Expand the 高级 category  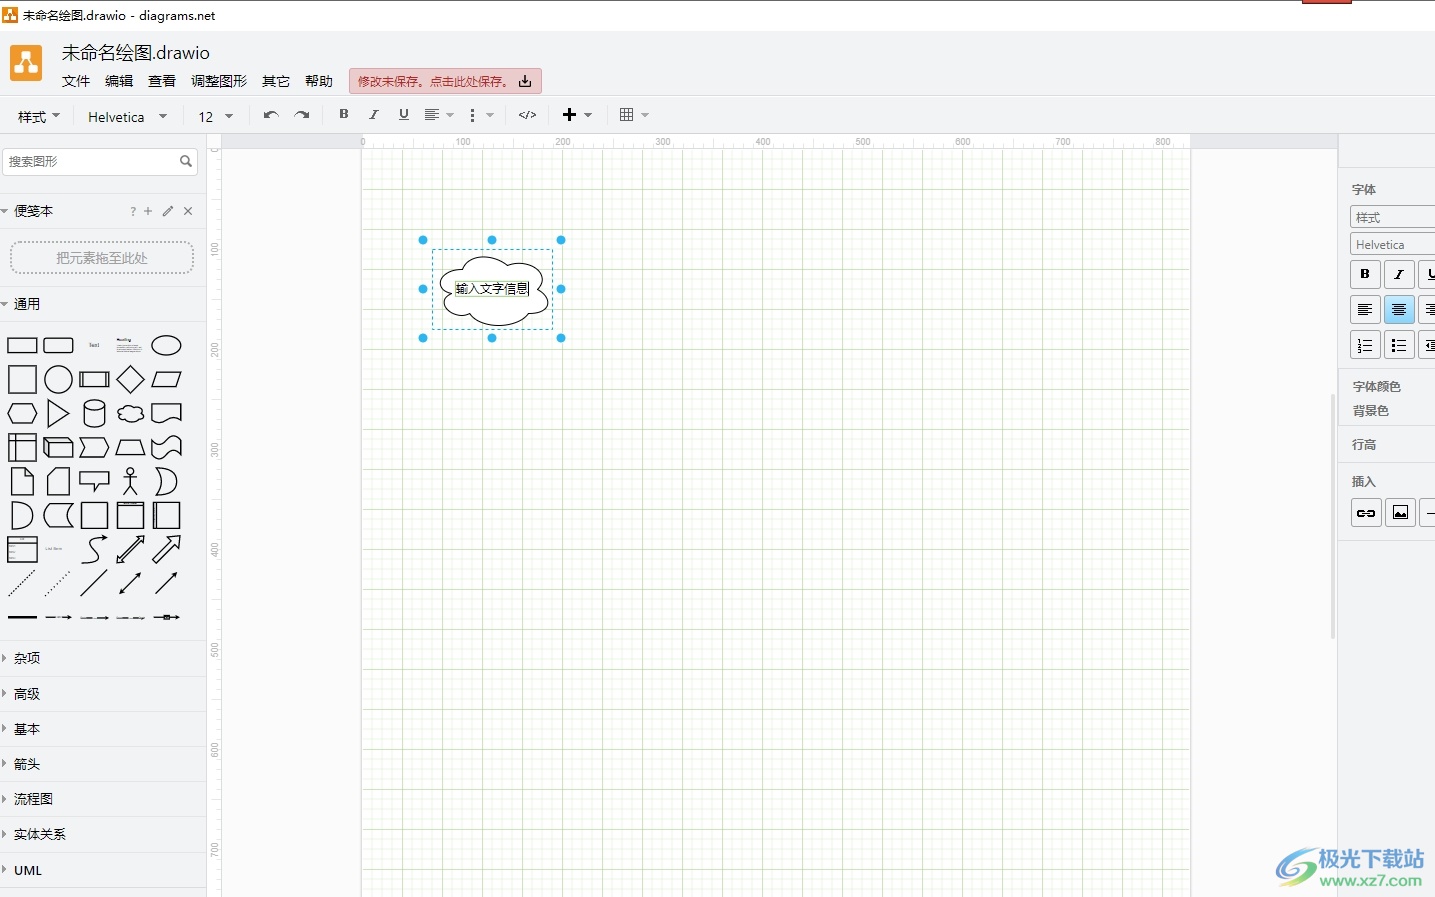27,694
